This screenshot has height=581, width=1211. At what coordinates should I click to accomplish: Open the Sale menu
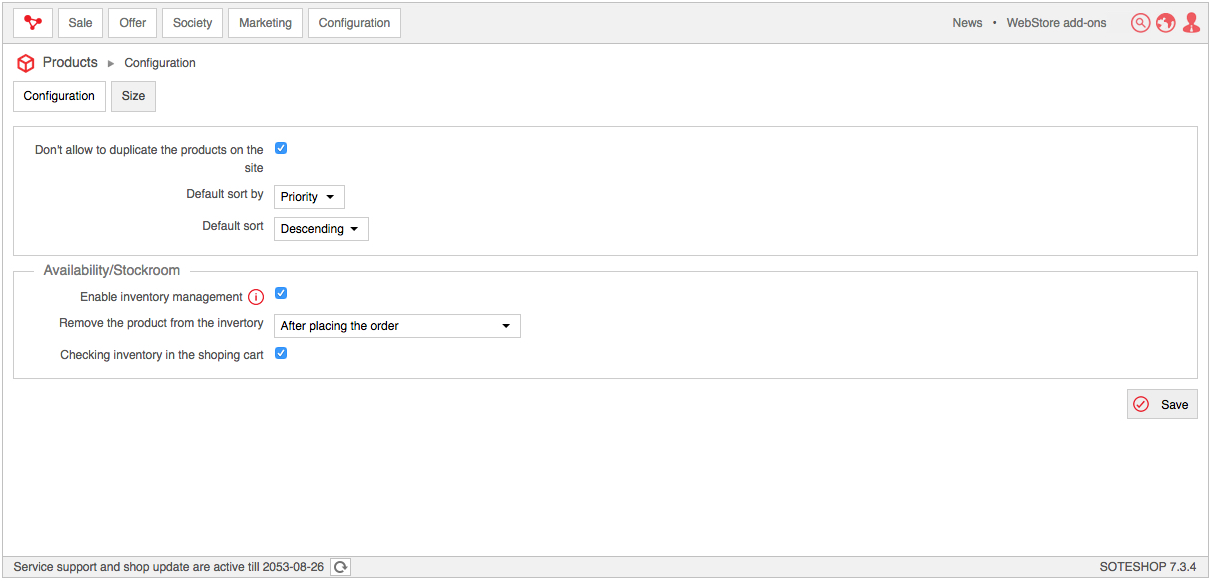click(x=80, y=23)
